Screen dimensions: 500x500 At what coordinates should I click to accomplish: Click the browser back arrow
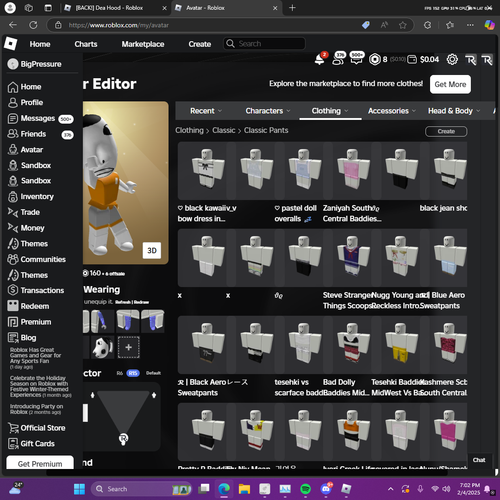pyautogui.click(x=13, y=25)
